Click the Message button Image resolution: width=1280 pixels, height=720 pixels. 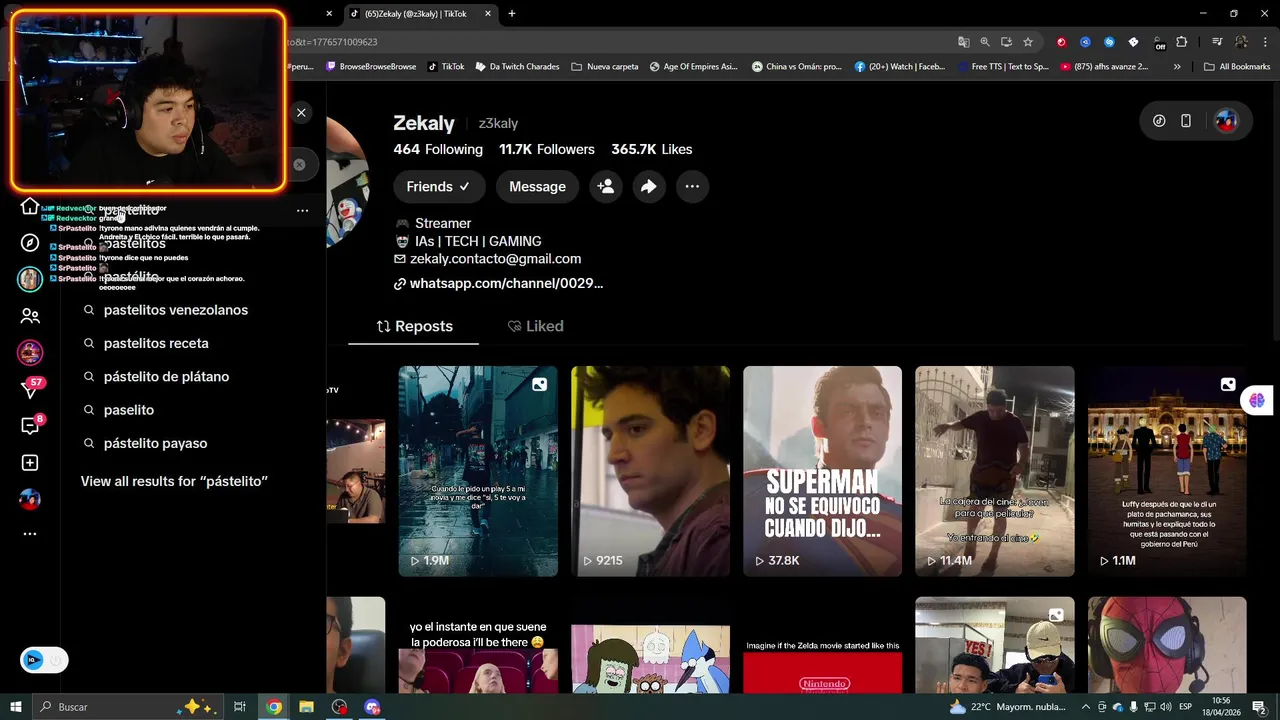tap(537, 186)
